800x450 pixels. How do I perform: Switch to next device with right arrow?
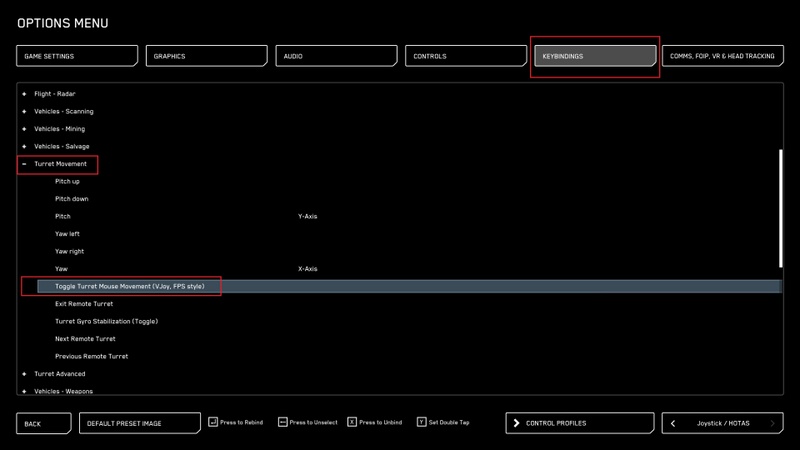(772, 423)
